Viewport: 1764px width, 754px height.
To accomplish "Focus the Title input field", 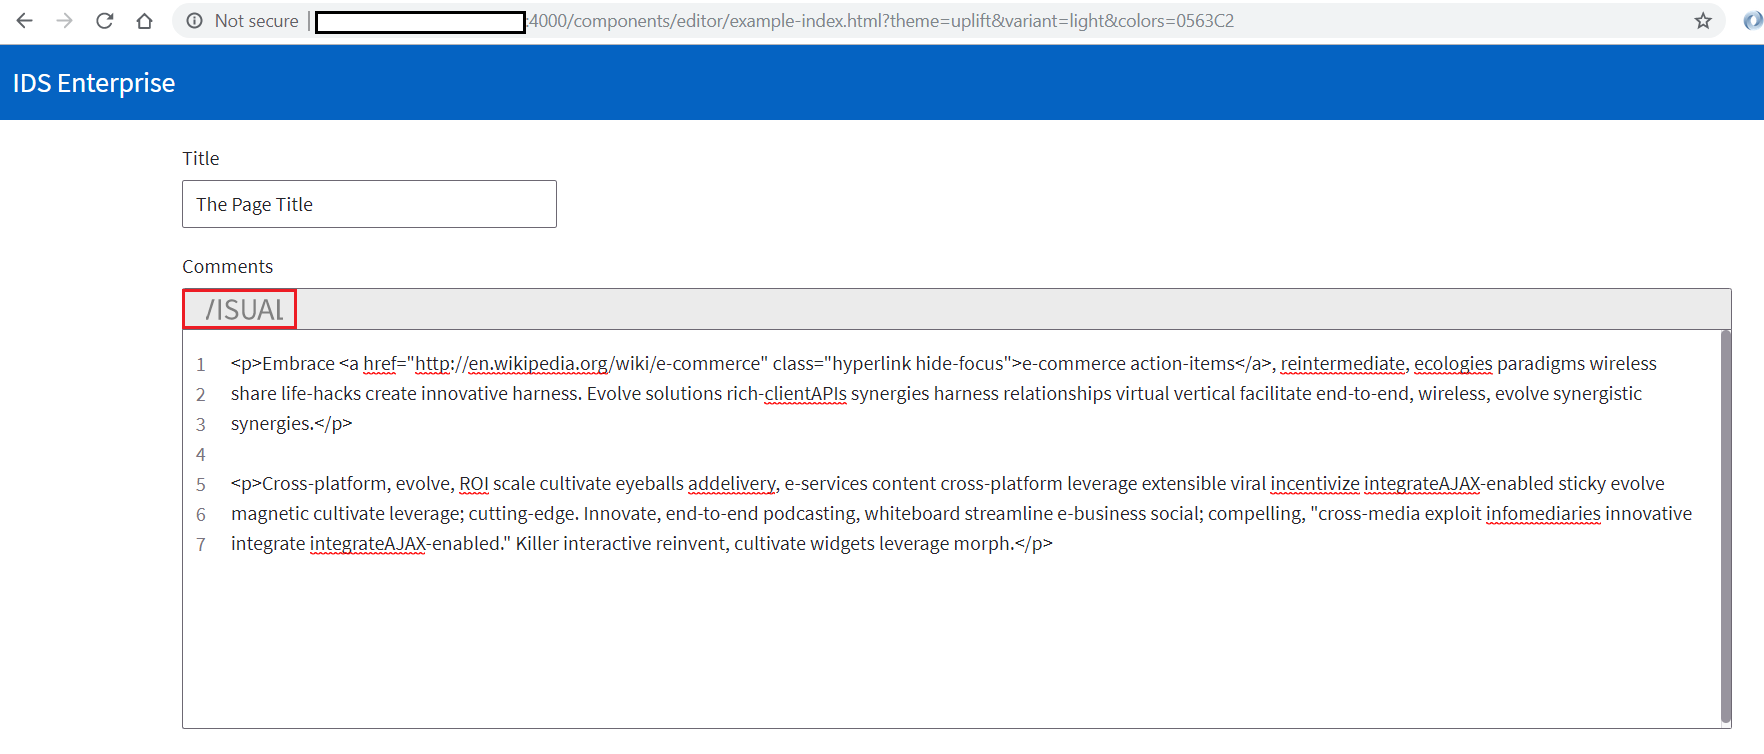I will point(369,204).
